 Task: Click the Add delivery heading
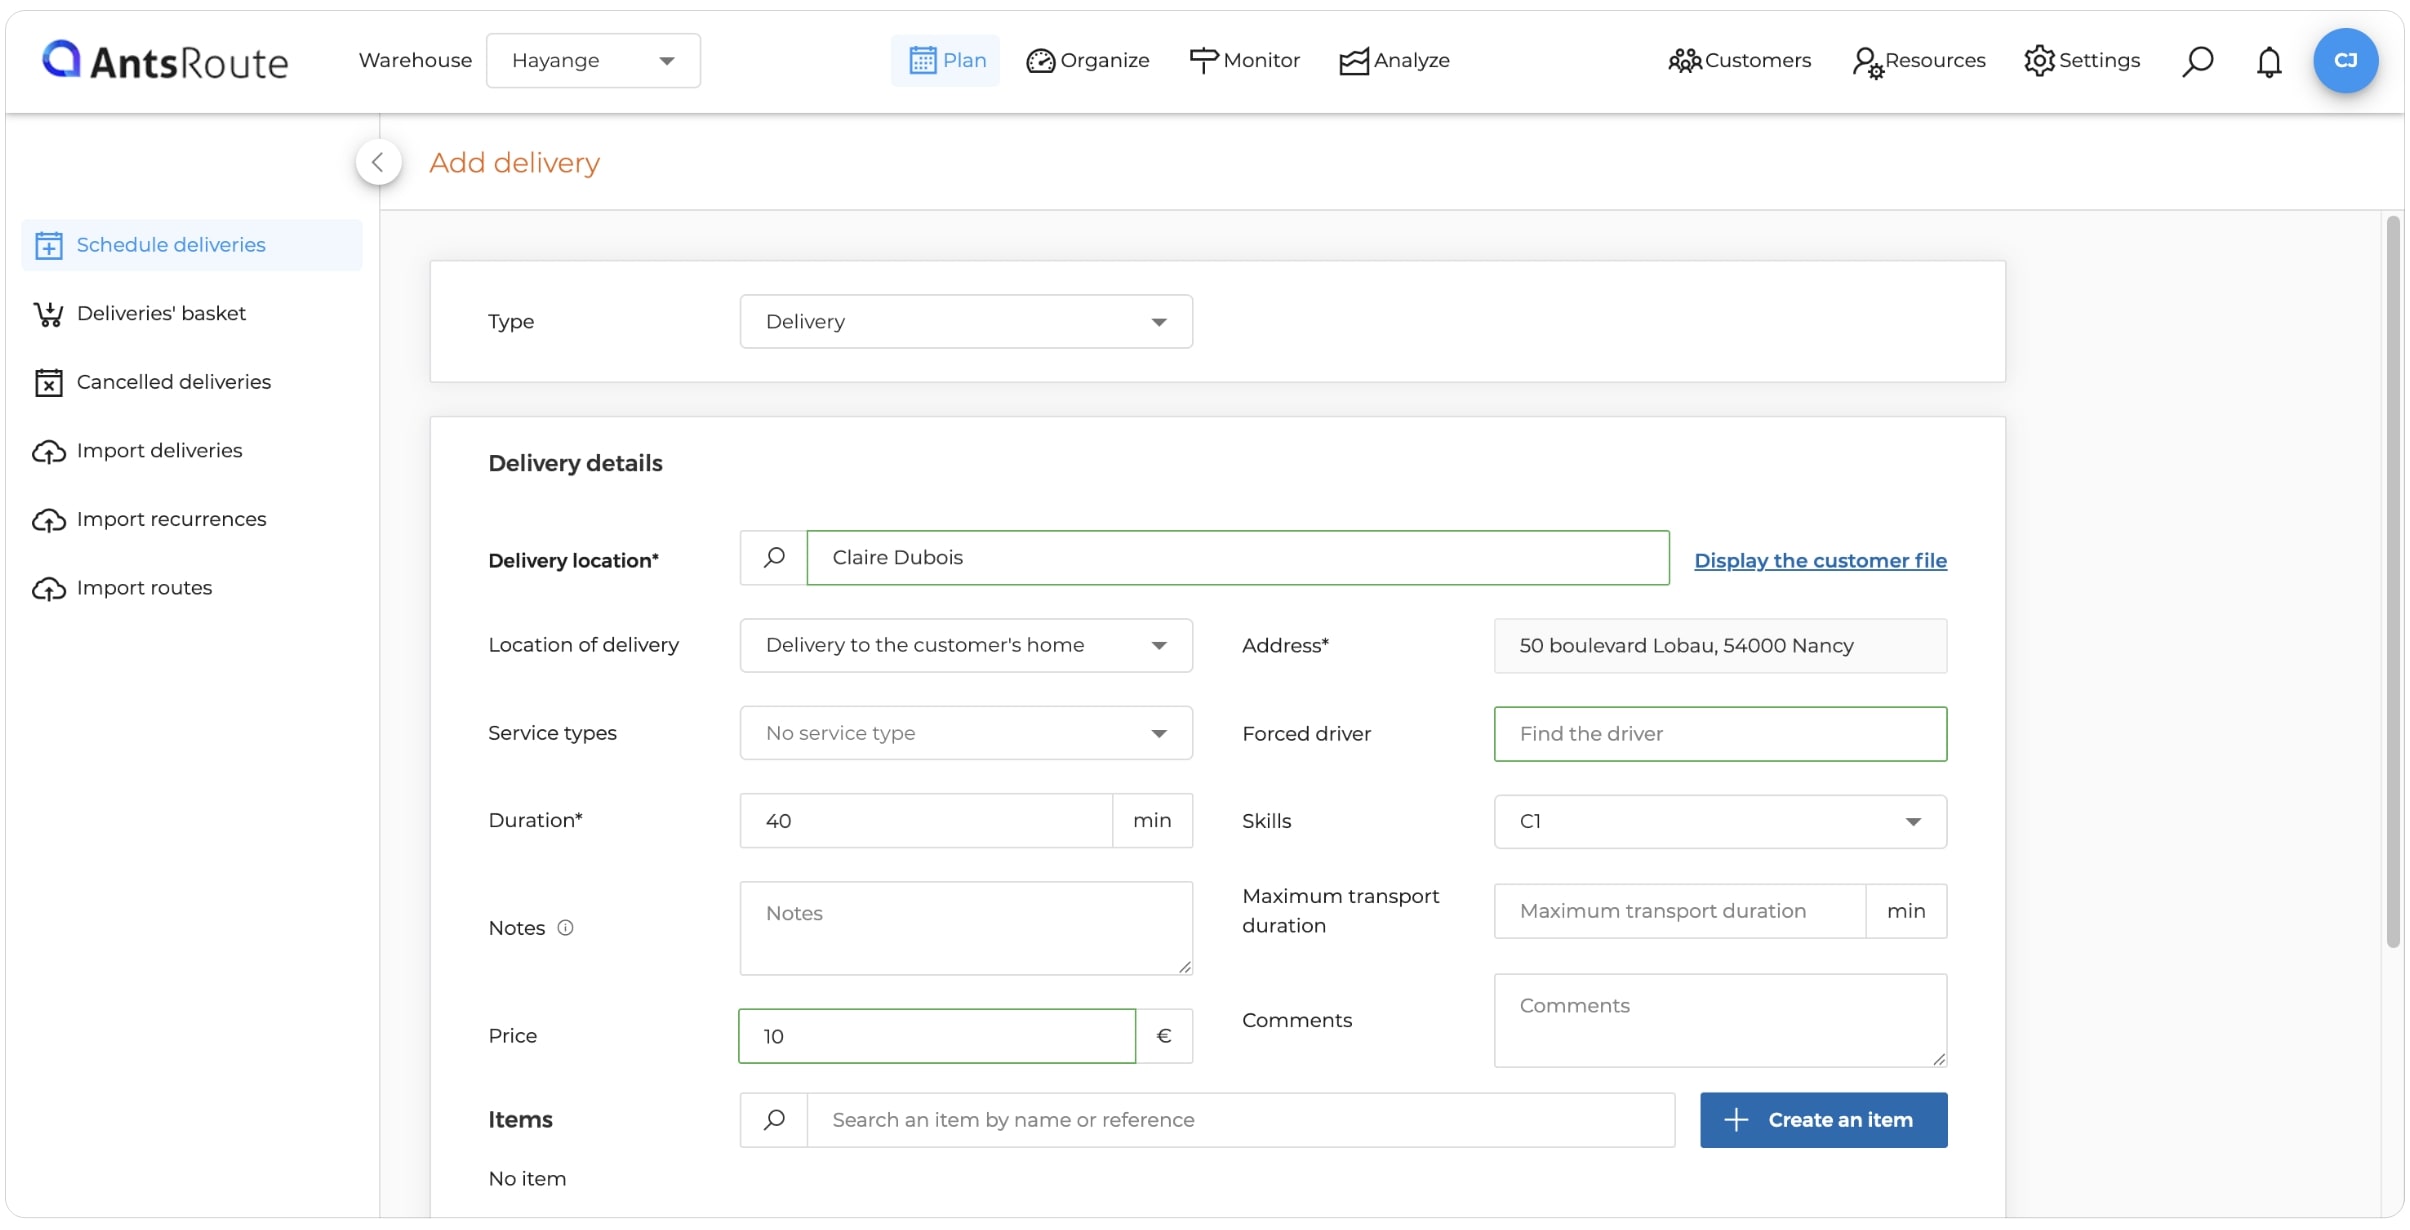tap(514, 162)
